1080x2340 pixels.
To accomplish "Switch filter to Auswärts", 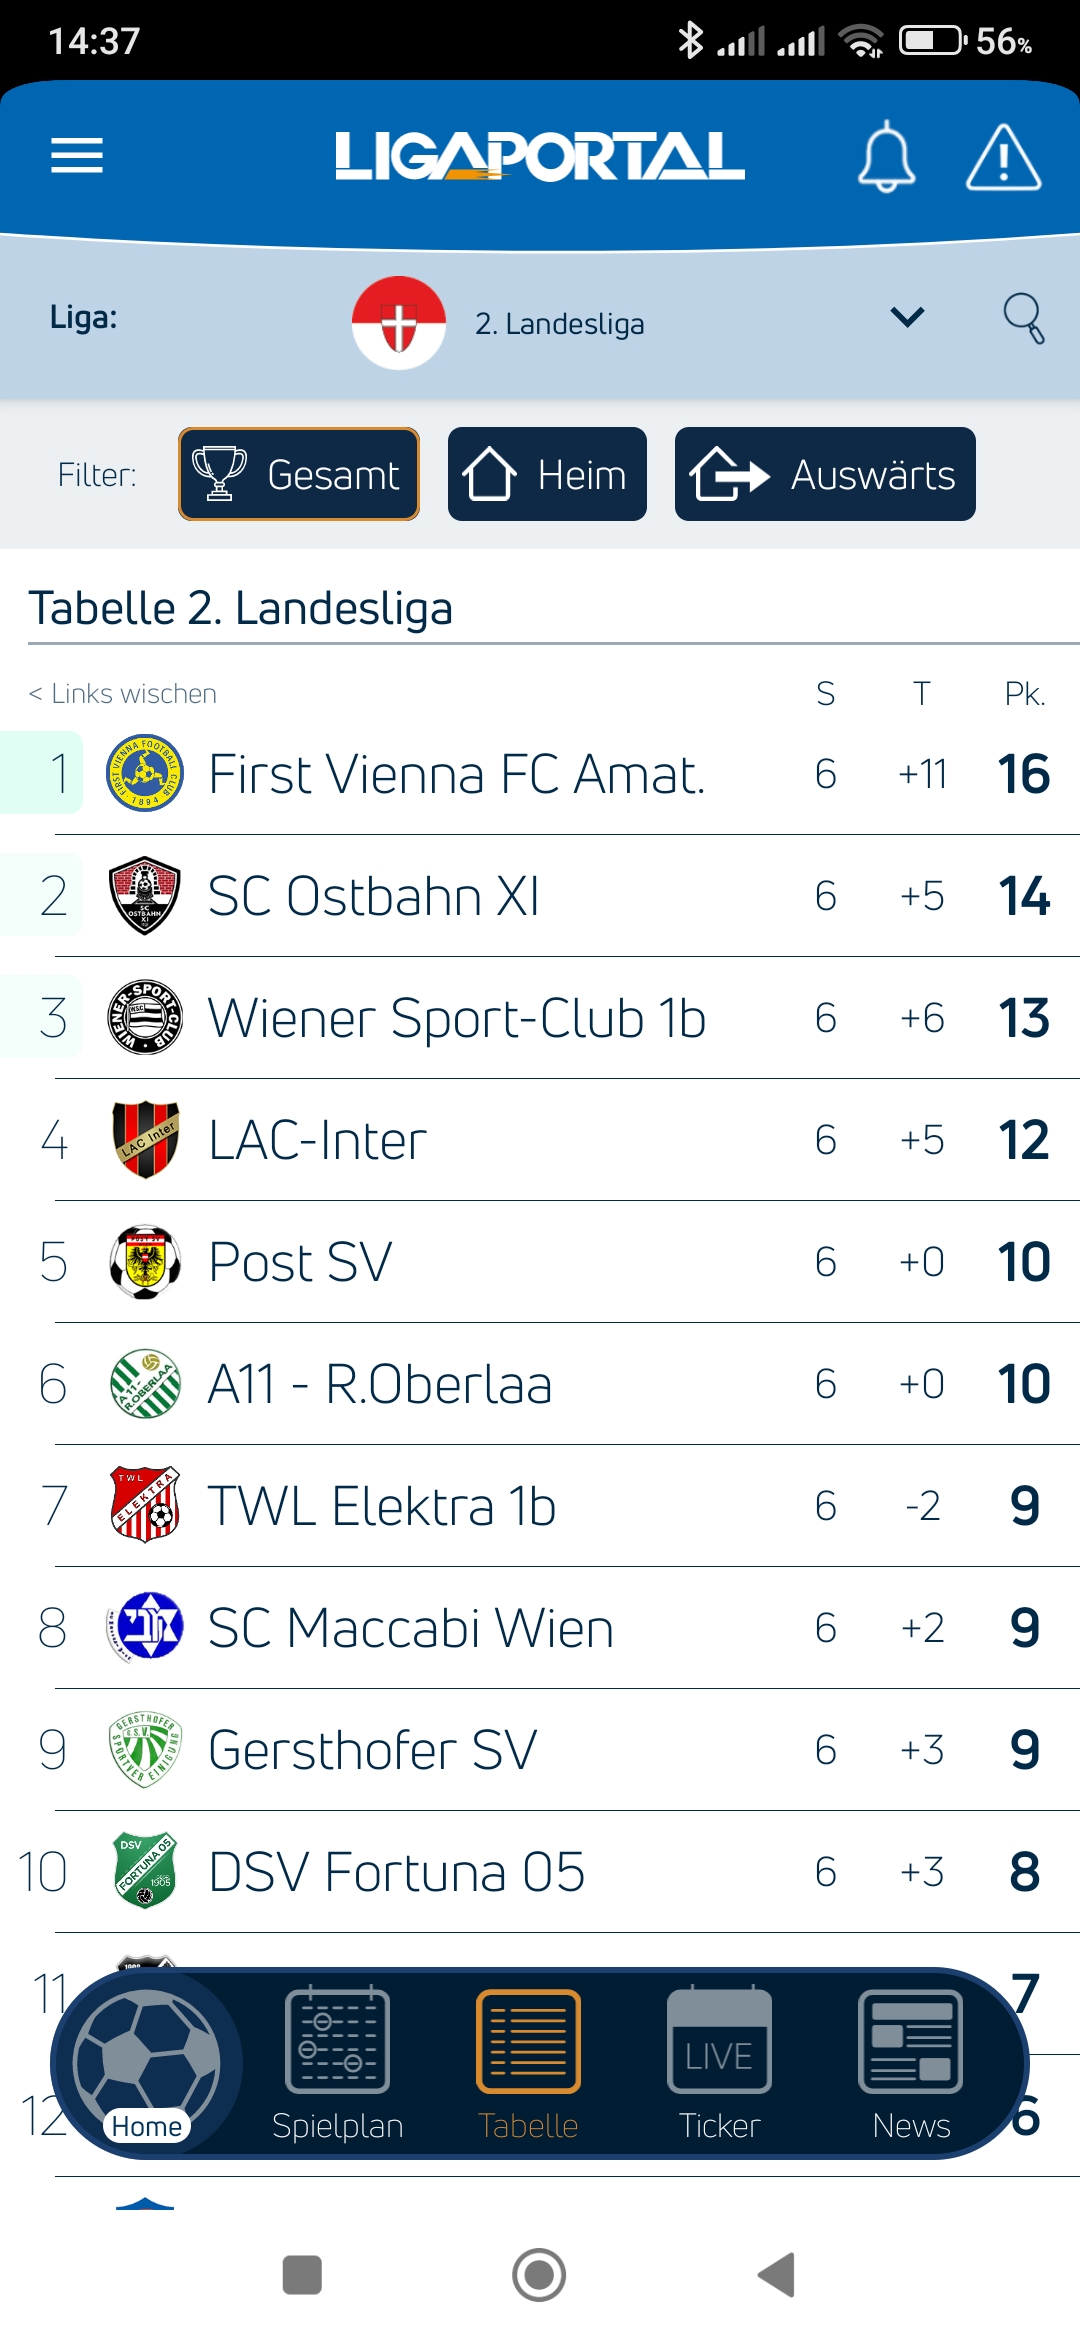I will tap(825, 474).
